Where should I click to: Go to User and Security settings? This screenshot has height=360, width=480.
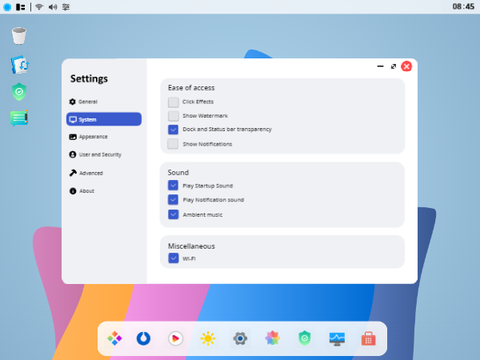pos(95,155)
